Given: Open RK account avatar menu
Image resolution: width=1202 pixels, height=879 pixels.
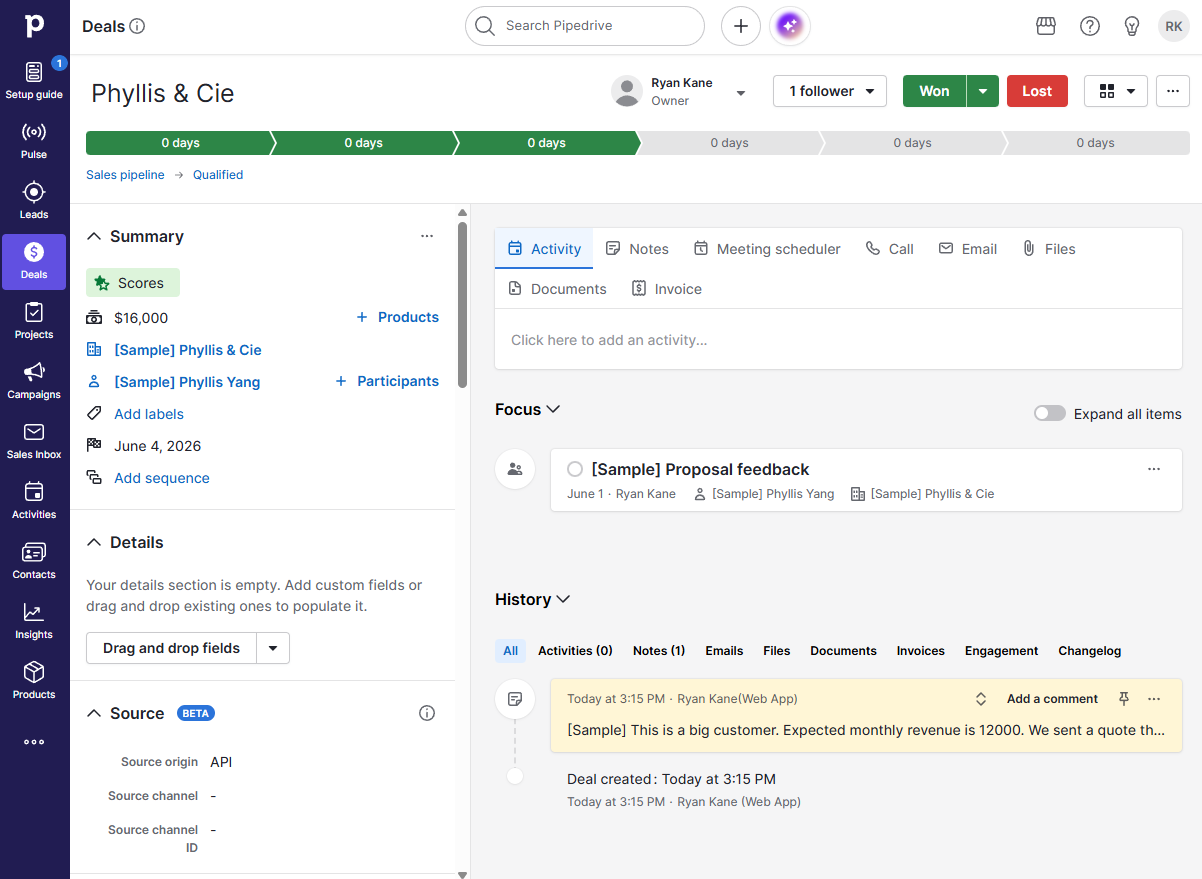Looking at the screenshot, I should (1174, 26).
